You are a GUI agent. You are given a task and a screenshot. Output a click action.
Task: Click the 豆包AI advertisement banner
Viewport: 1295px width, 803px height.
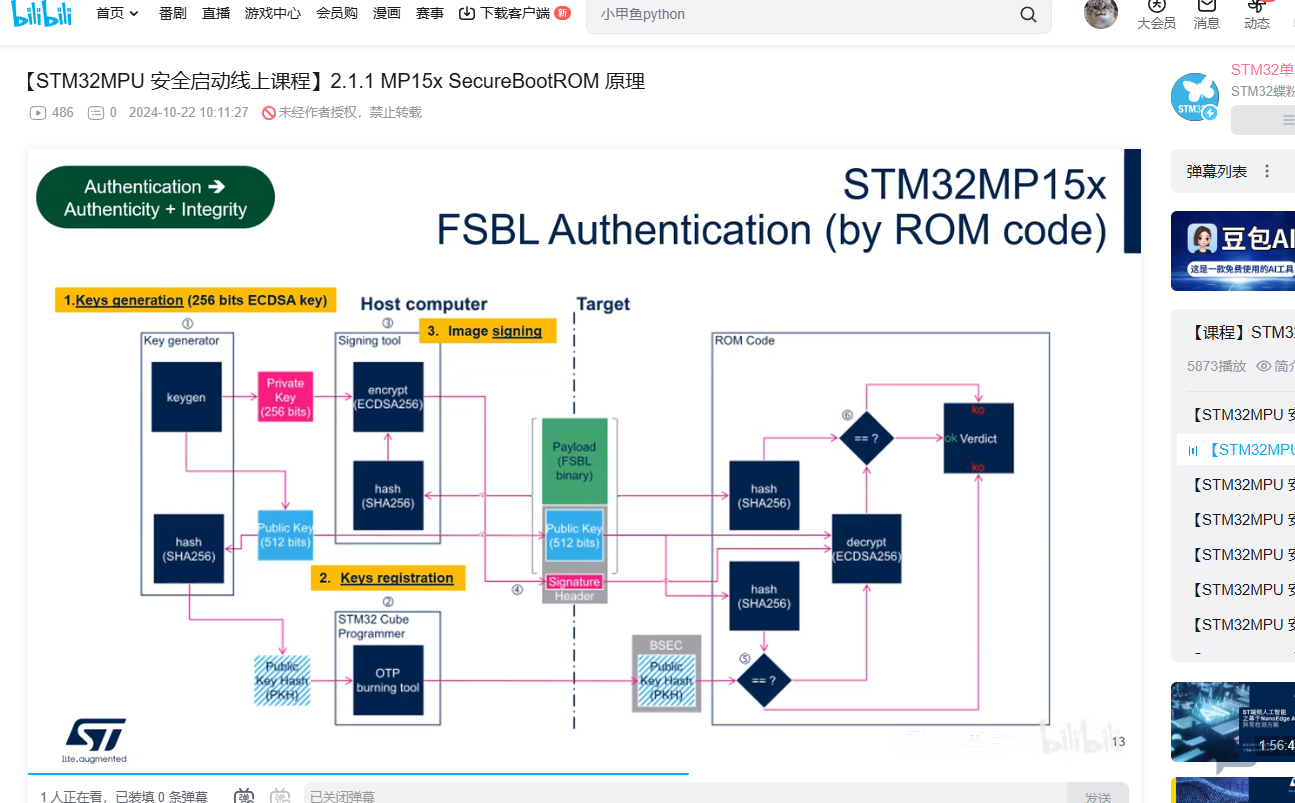click(1233, 251)
